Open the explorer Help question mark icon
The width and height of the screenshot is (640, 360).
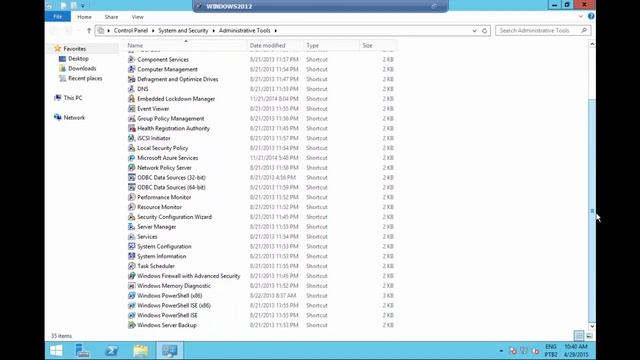[x=591, y=16]
